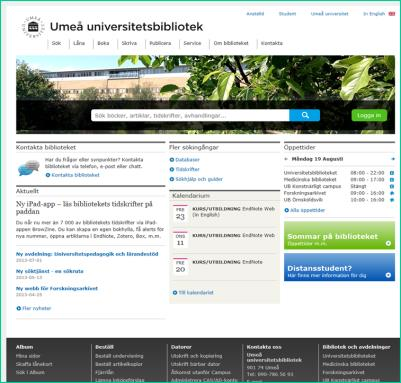401x383 pixels.
Task: Open Sök i Album footer link
Action: (x=30, y=372)
